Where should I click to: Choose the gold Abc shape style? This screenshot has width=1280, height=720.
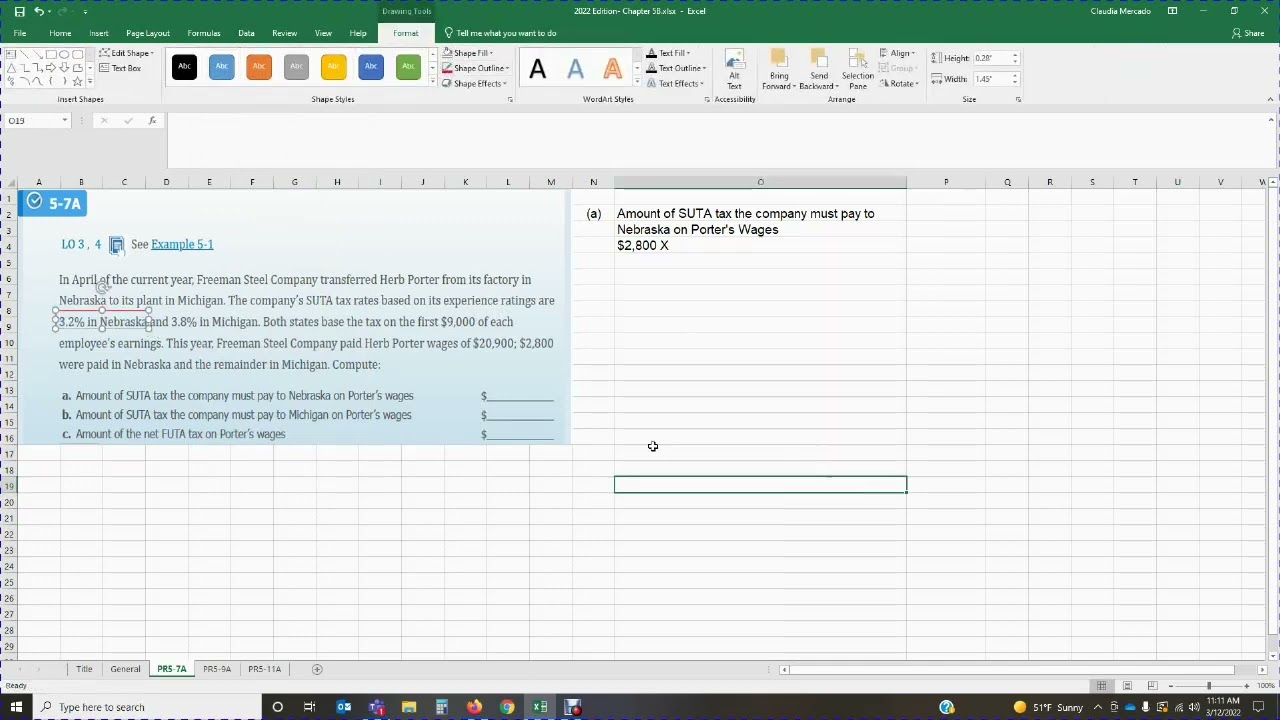(333, 67)
